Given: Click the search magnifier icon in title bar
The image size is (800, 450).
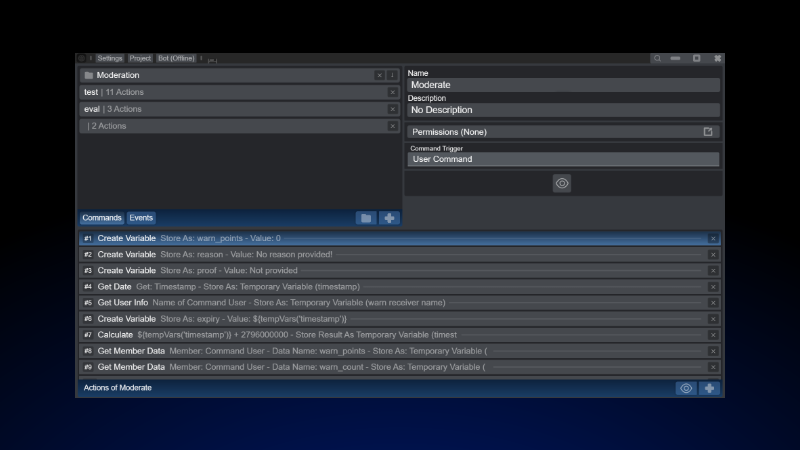Looking at the screenshot, I should [657, 59].
